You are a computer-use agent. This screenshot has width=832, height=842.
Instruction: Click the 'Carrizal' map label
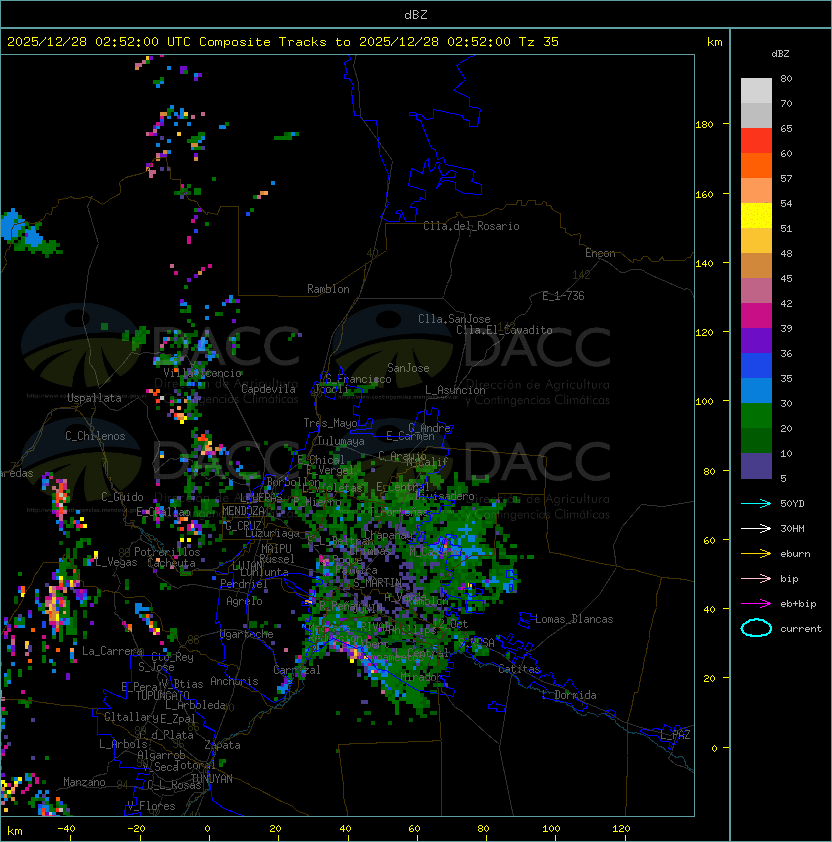[x=297, y=670]
